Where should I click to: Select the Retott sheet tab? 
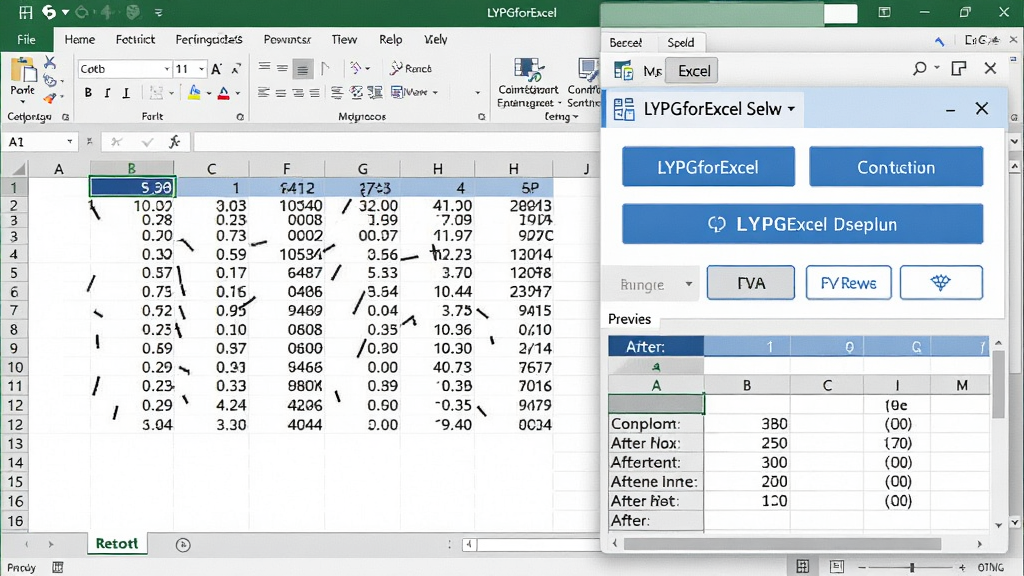pyautogui.click(x=117, y=543)
